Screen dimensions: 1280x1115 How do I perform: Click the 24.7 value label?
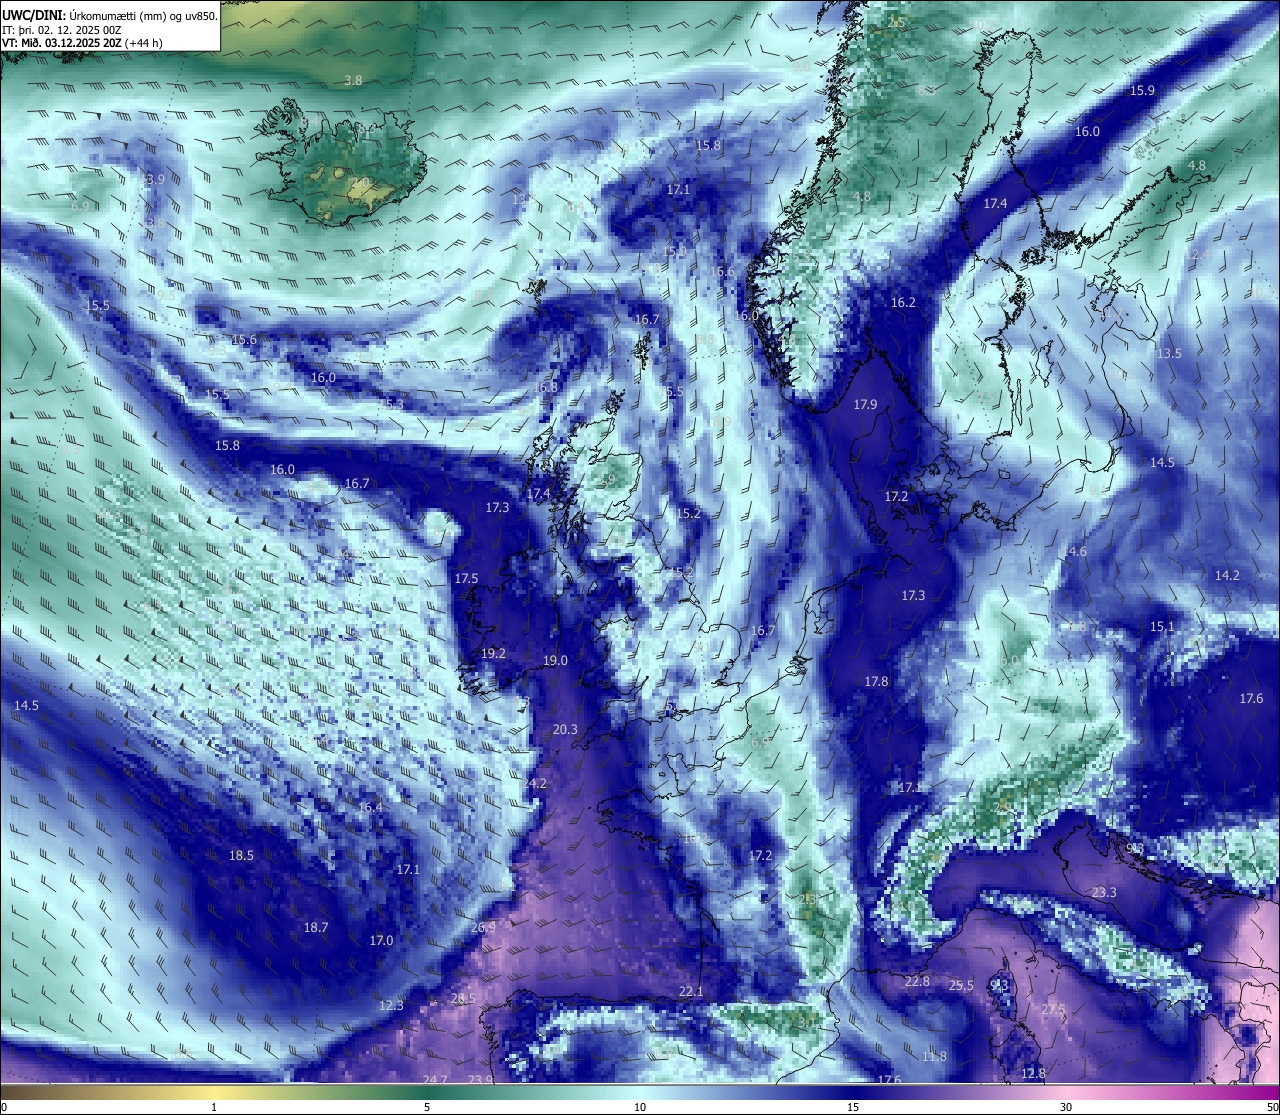point(435,1079)
